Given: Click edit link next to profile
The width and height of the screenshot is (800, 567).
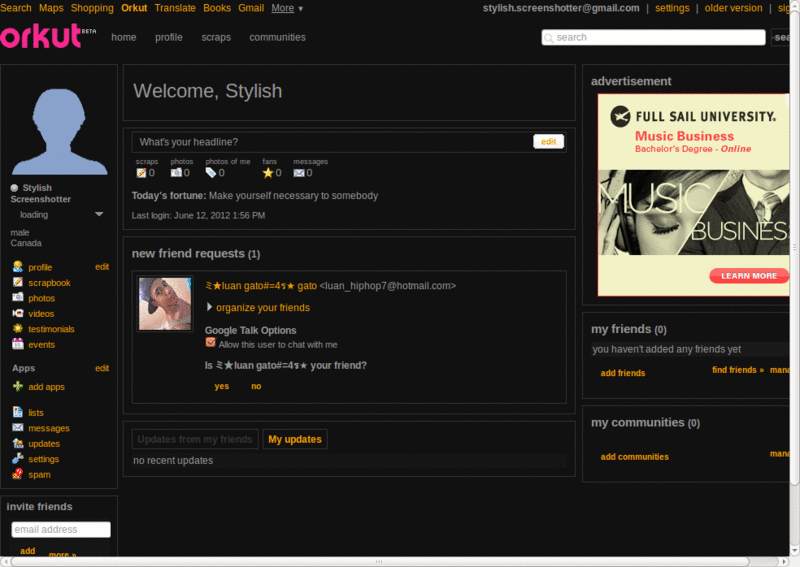Looking at the screenshot, I should [x=102, y=267].
